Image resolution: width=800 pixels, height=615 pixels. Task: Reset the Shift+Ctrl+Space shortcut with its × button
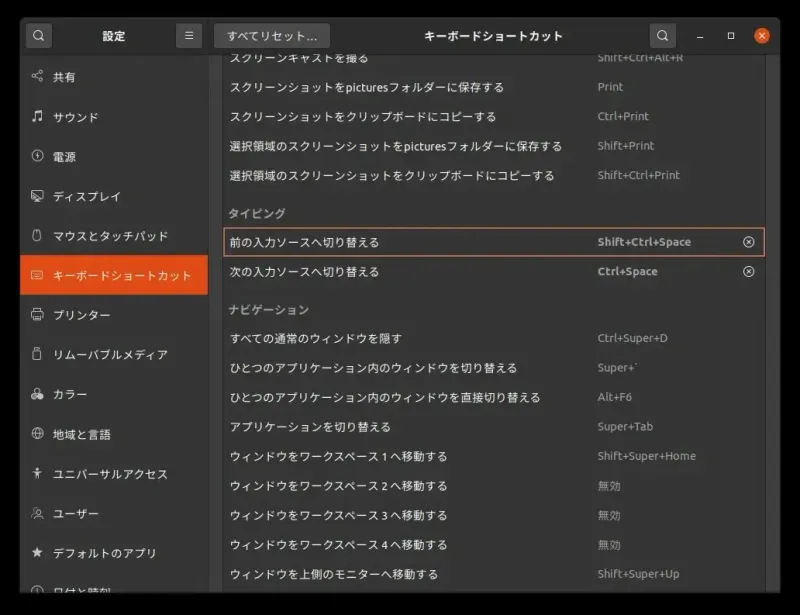(749, 241)
